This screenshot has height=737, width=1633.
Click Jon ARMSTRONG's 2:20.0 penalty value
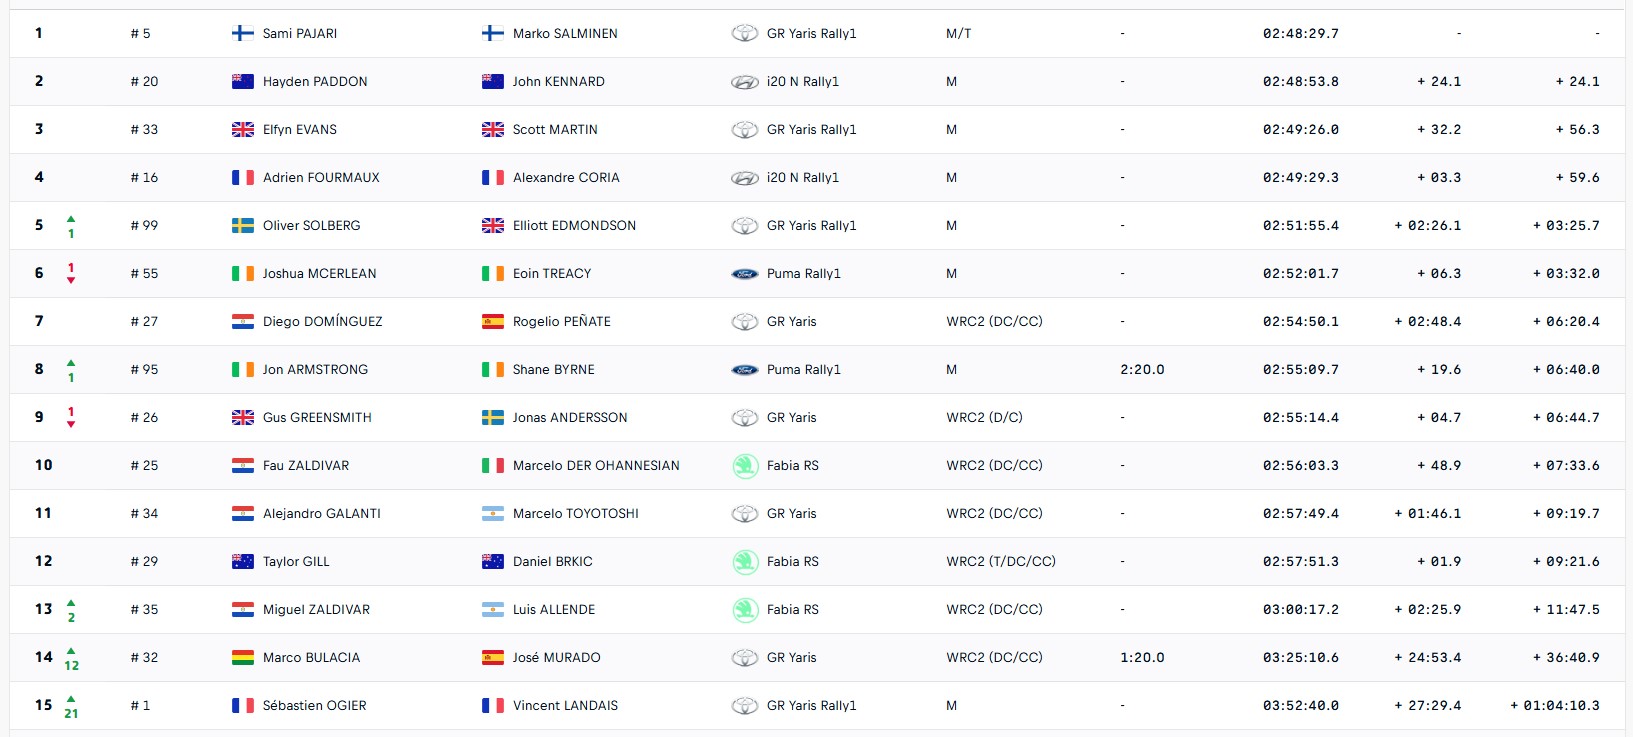pos(1142,370)
